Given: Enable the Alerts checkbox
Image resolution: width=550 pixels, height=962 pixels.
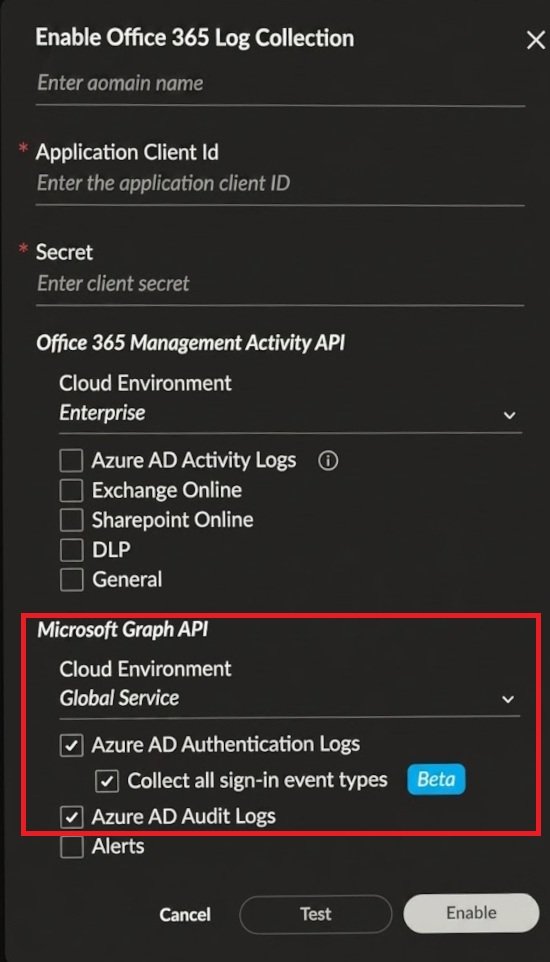Looking at the screenshot, I should tap(71, 847).
